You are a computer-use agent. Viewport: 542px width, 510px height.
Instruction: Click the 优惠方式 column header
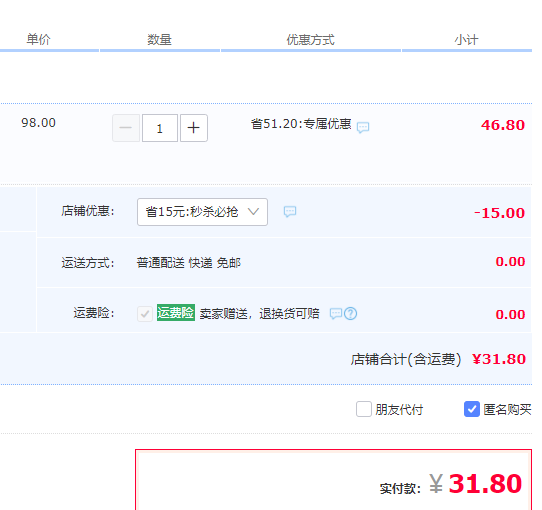coord(310,40)
